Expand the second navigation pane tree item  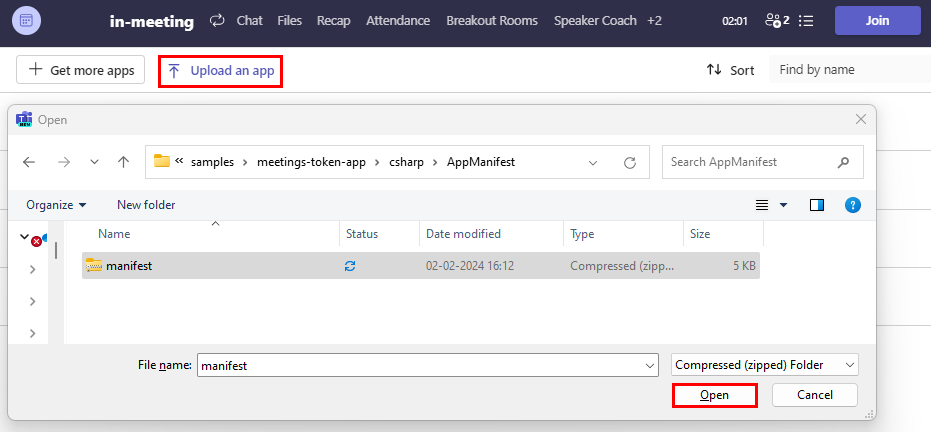pos(33,270)
